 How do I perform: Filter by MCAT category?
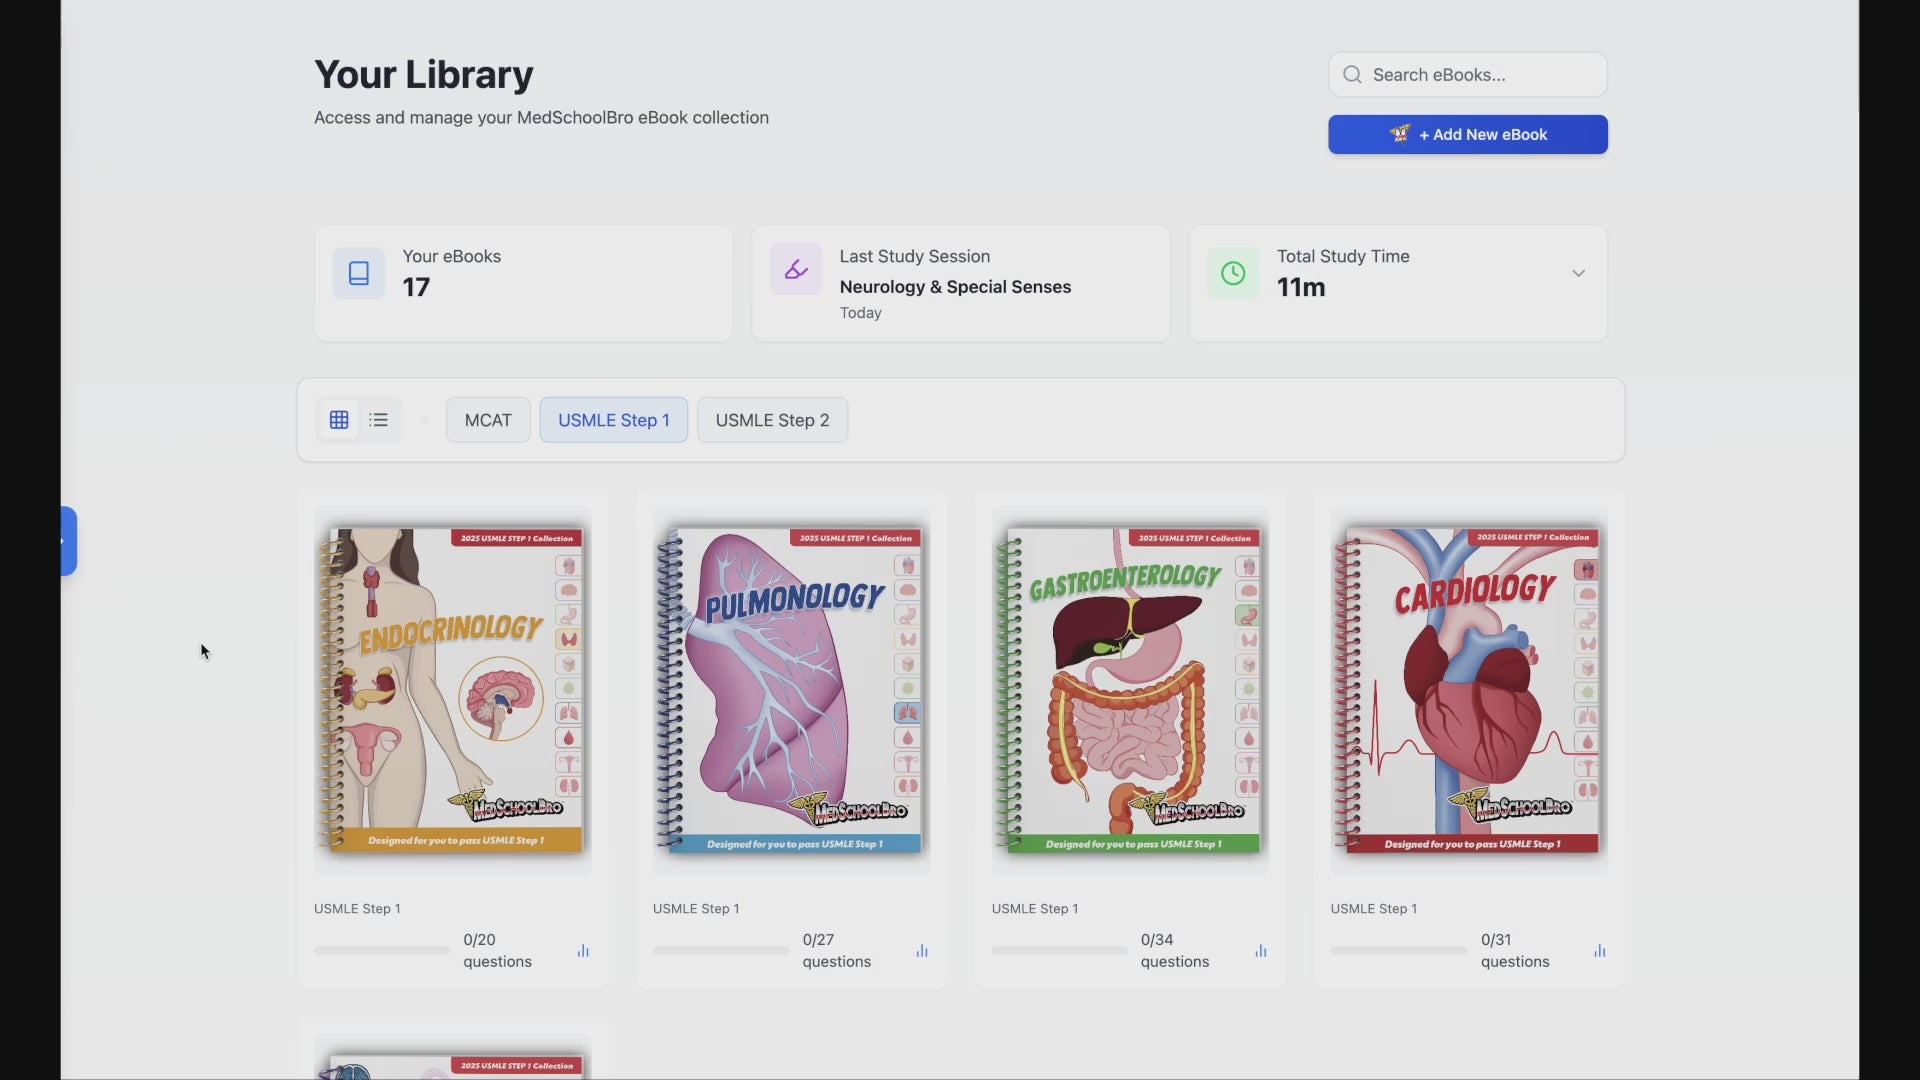point(488,420)
